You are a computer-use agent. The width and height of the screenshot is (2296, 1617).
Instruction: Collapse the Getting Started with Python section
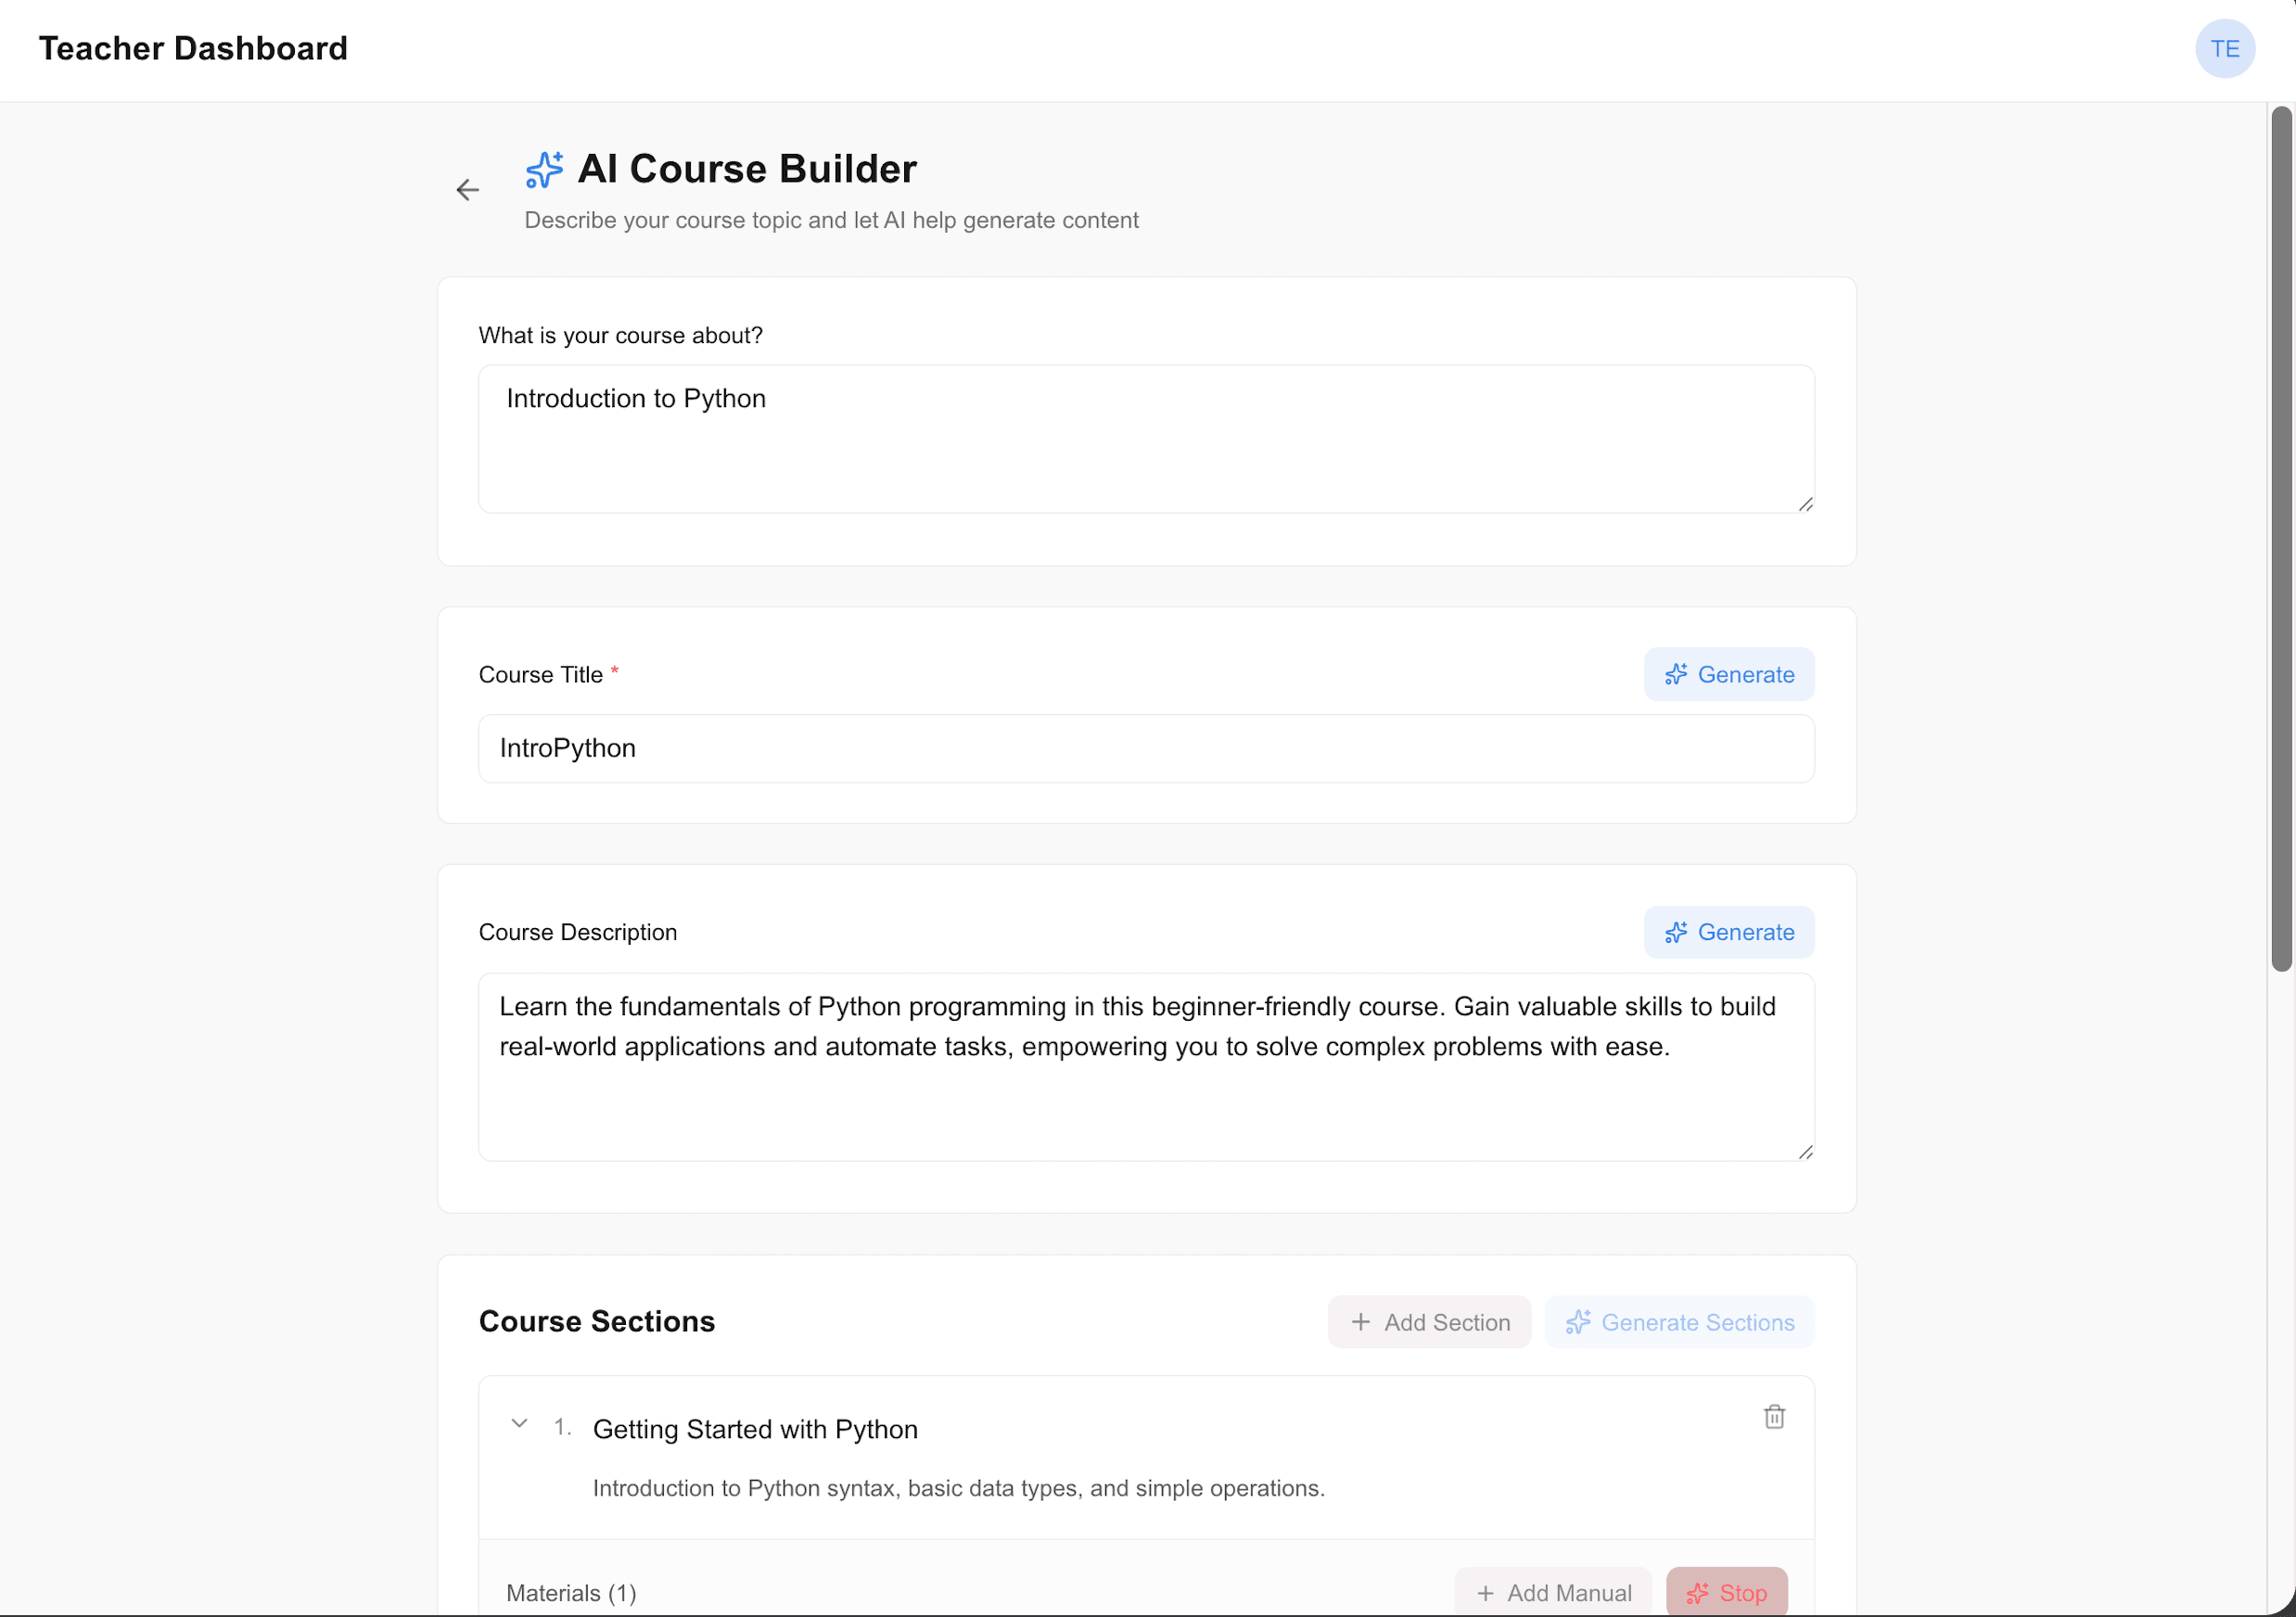coord(519,1423)
